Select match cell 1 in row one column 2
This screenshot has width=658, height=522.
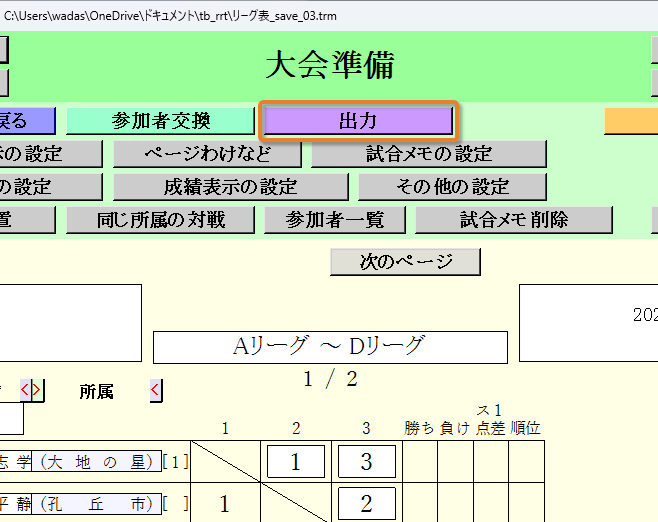[x=296, y=461]
